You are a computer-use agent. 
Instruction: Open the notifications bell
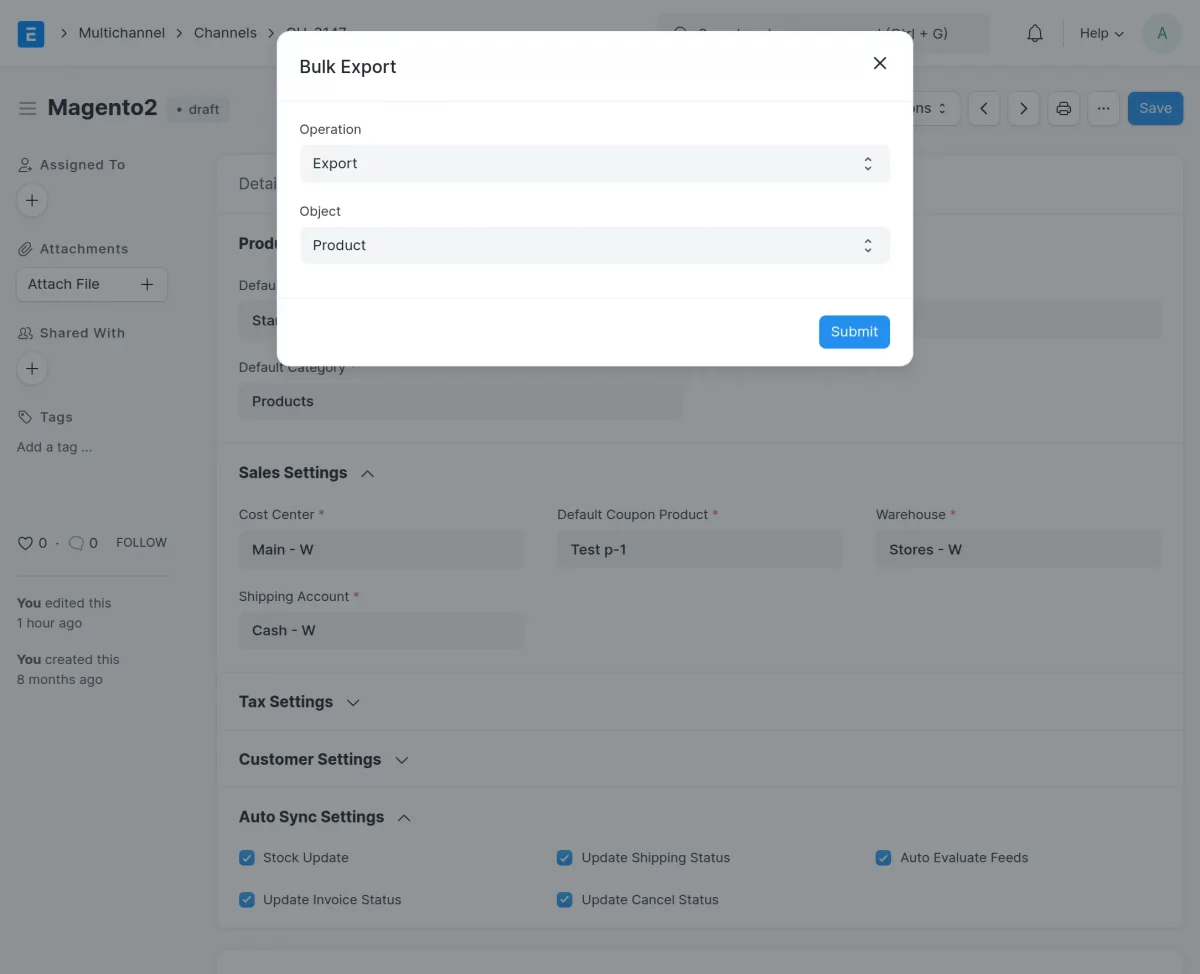pos(1035,33)
